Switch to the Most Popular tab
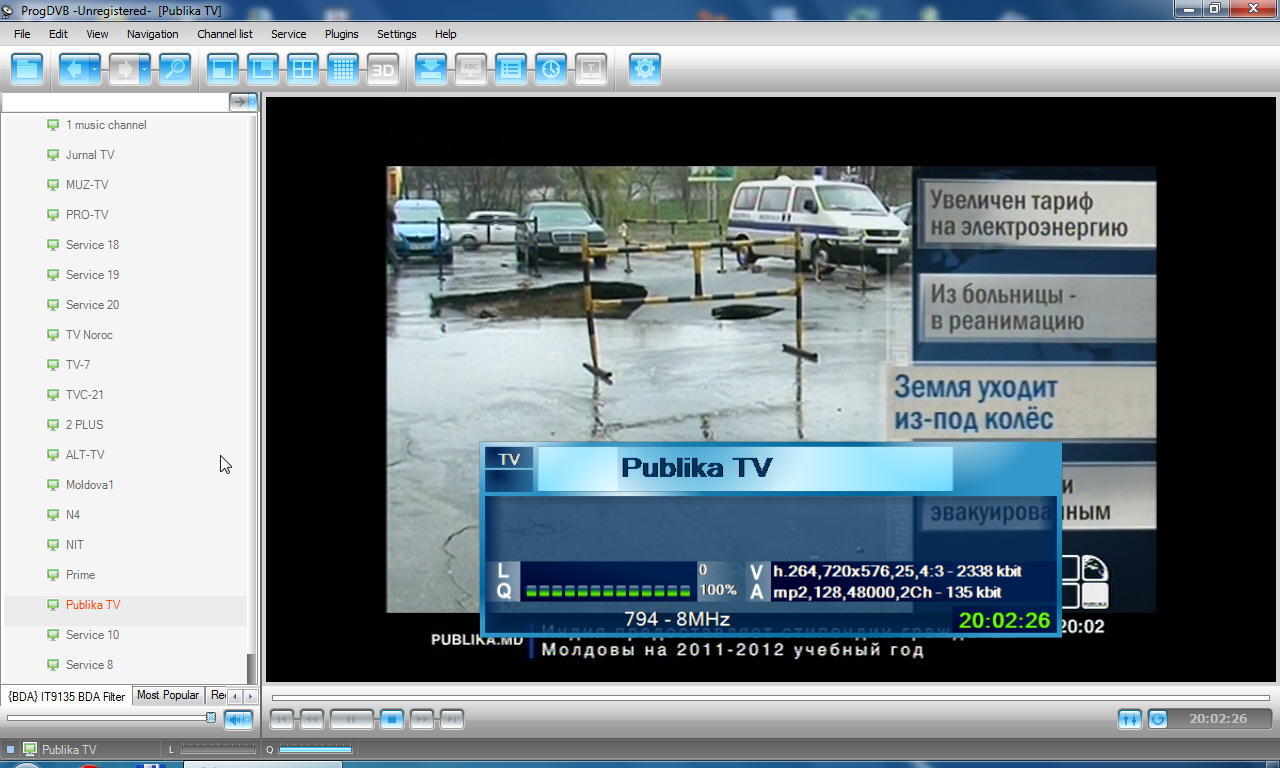The image size is (1280, 768). tap(168, 695)
